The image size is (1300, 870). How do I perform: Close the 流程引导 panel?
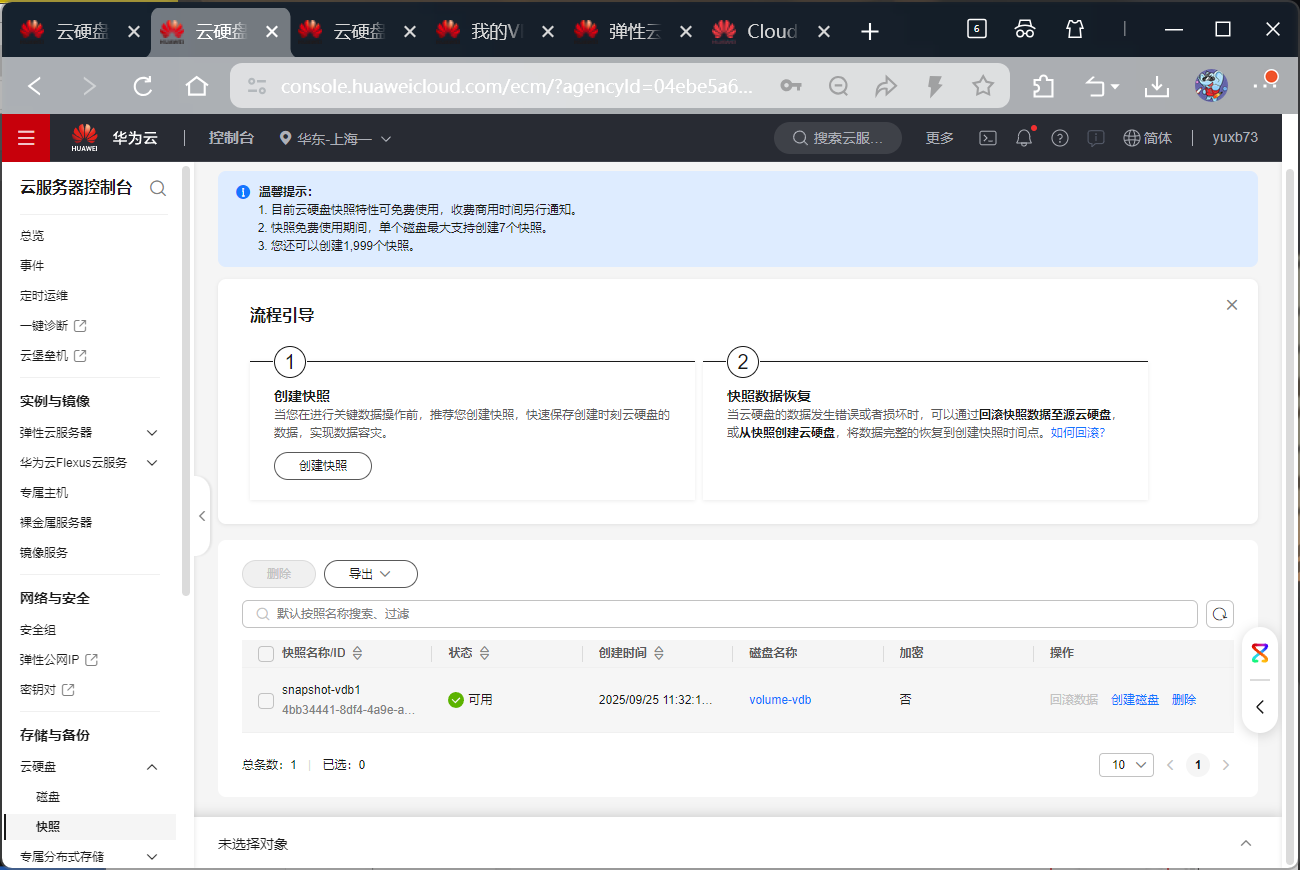click(1232, 305)
